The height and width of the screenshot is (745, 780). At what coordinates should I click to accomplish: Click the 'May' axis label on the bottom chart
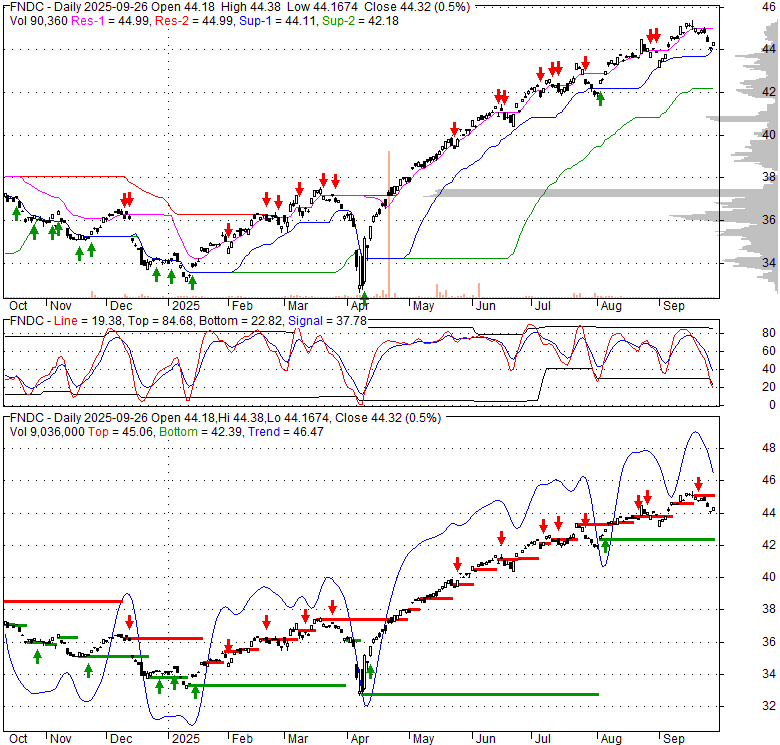[423, 739]
